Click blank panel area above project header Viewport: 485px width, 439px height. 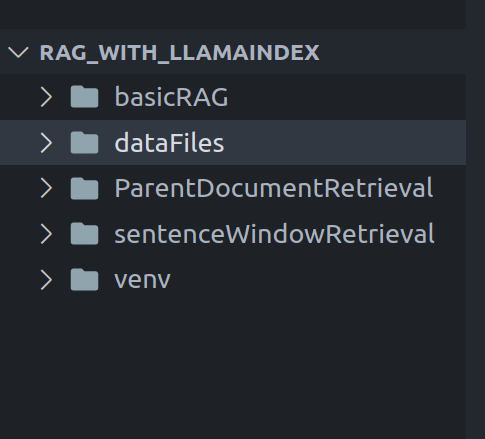[x=233, y=14]
